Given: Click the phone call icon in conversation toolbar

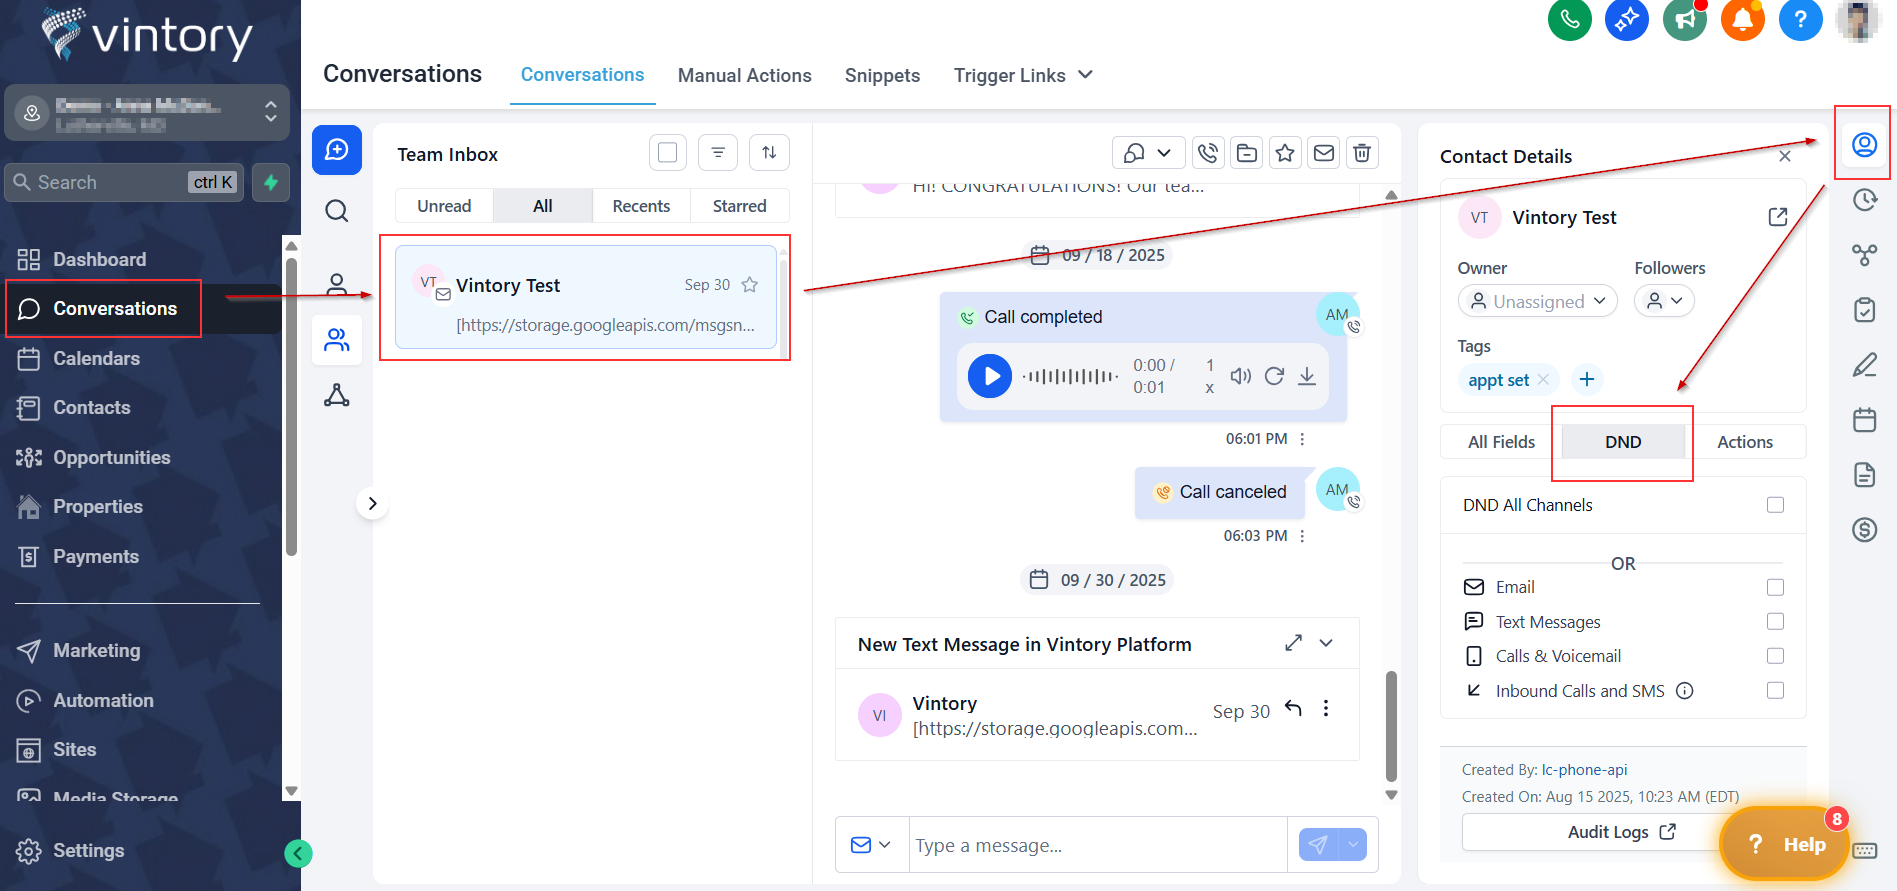Looking at the screenshot, I should (x=1208, y=153).
